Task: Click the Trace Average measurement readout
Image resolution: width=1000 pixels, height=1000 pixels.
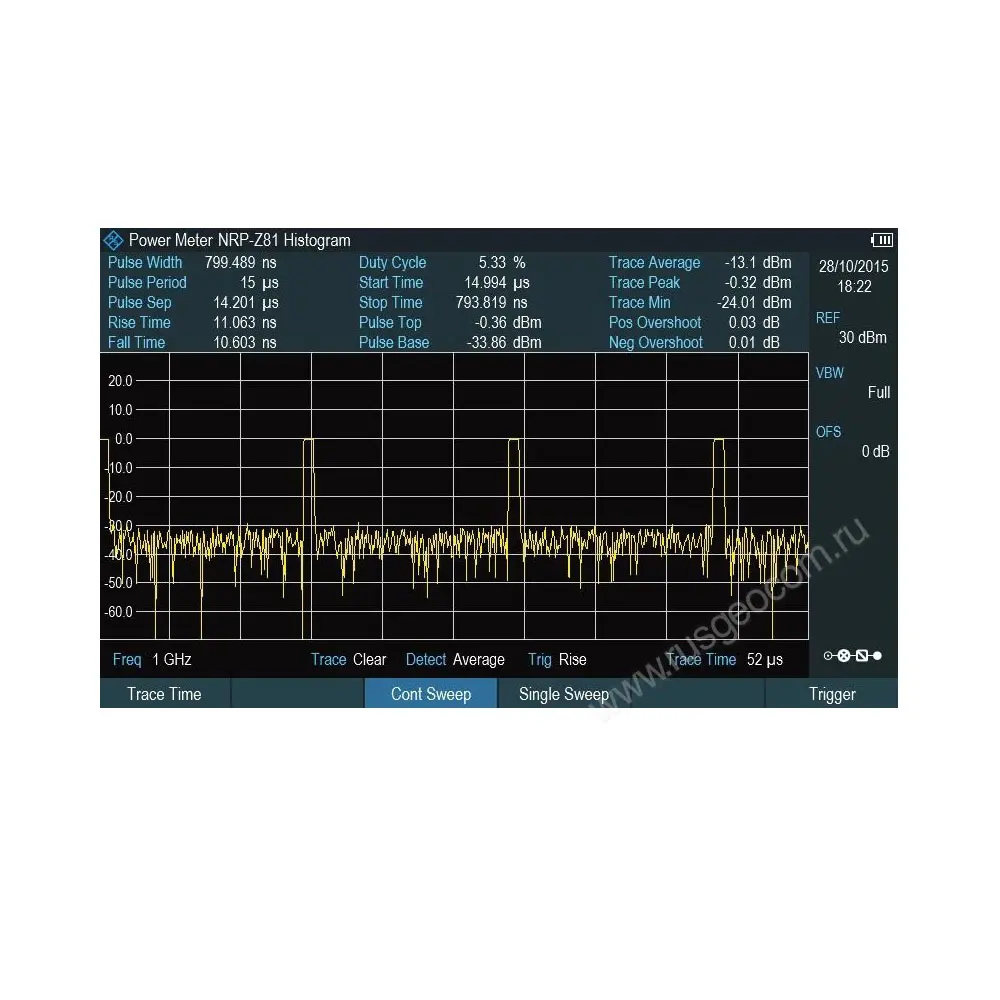Action: pos(699,263)
